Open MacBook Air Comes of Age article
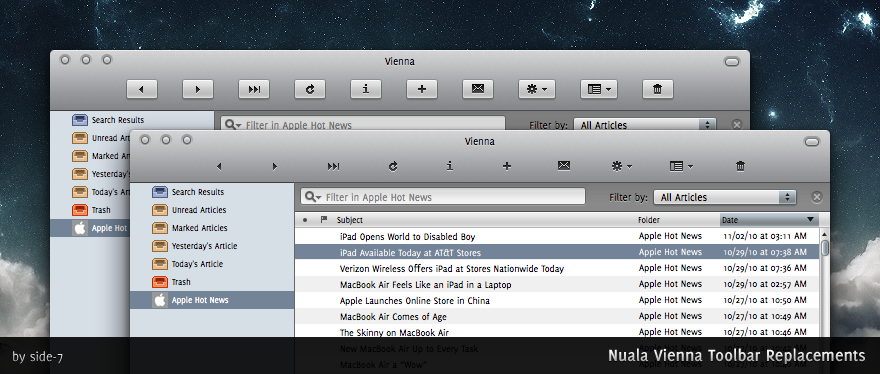880x374 pixels. click(x=557, y=316)
